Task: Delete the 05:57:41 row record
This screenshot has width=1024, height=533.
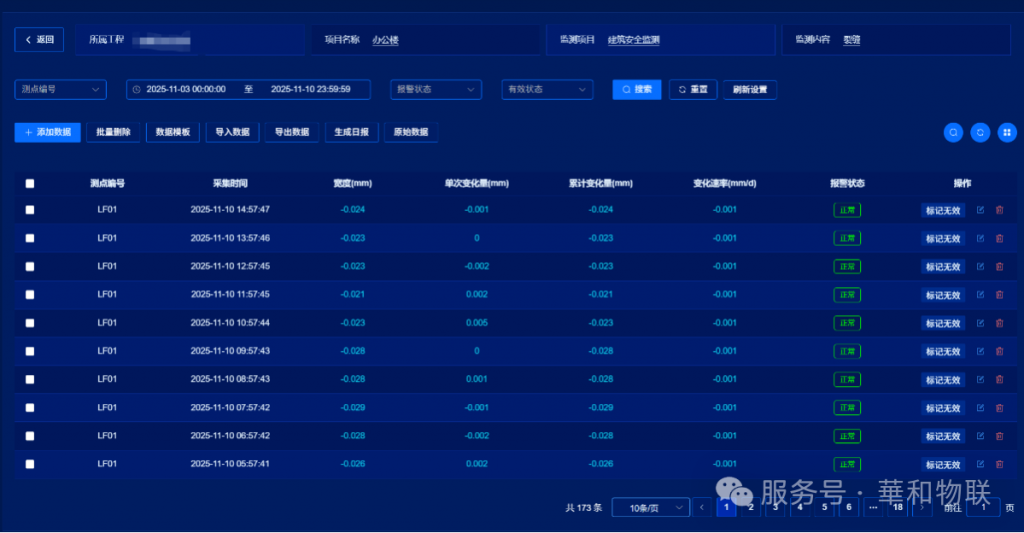Action: coord(999,464)
